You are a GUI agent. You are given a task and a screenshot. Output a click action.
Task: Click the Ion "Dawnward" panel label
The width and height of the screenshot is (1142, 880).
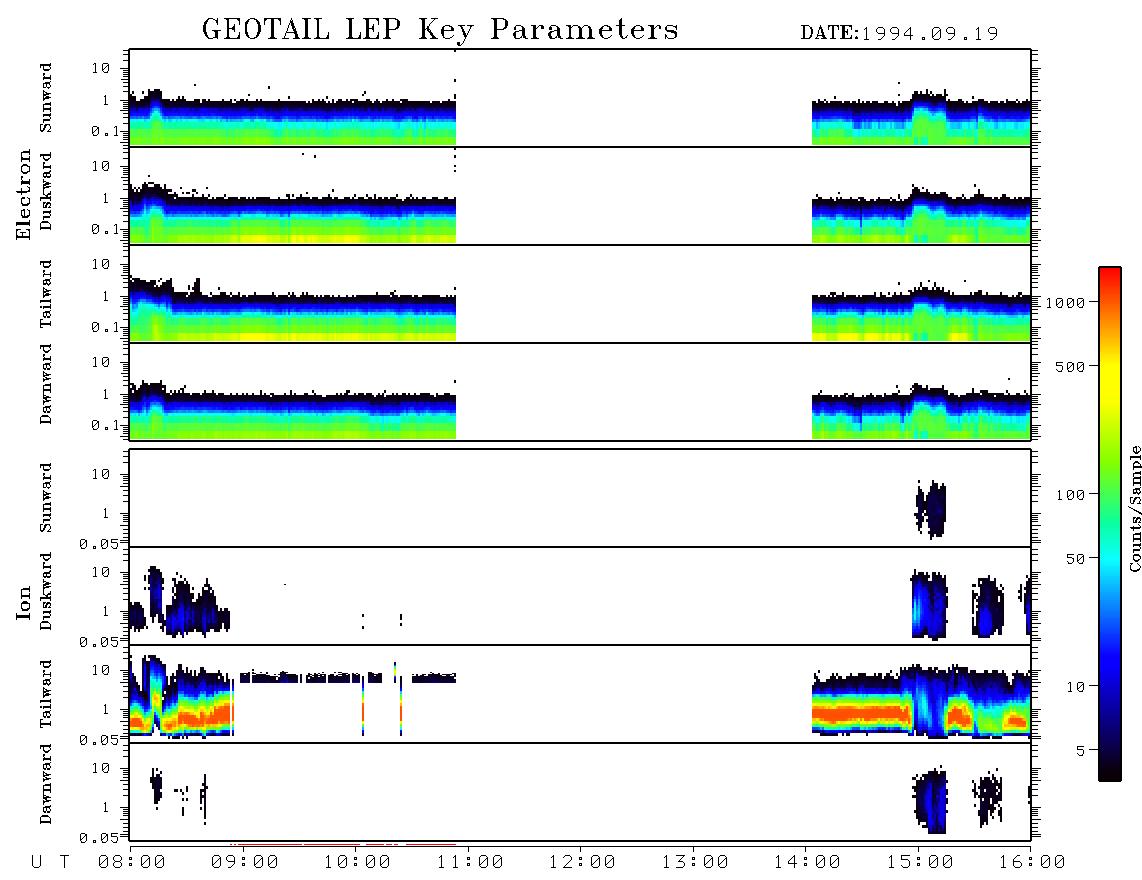(x=46, y=784)
